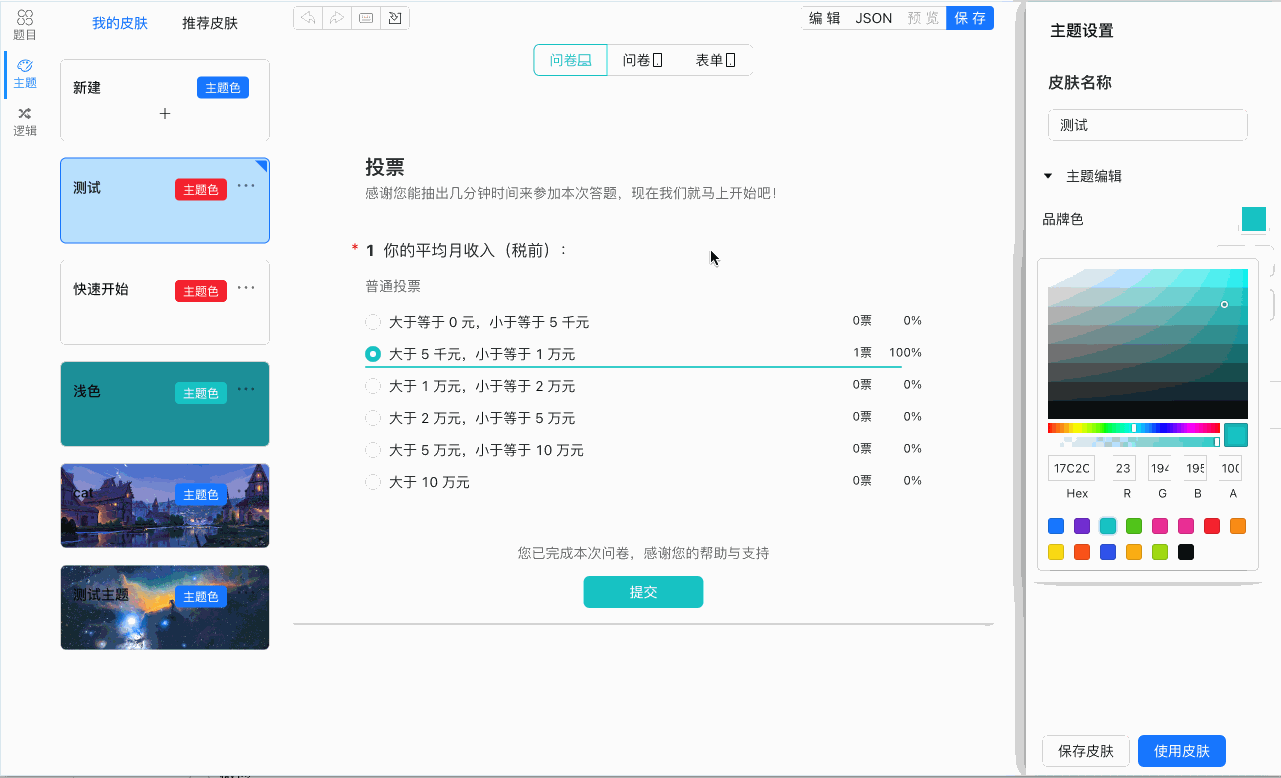Open the 逻辑 sidebar panel
Viewport: 1281px width, 778px height.
click(x=24, y=118)
